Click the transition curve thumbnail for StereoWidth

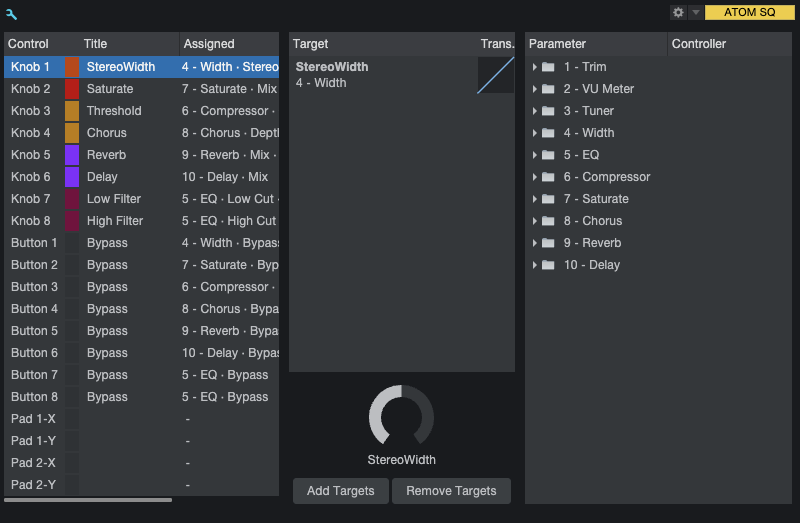click(496, 75)
